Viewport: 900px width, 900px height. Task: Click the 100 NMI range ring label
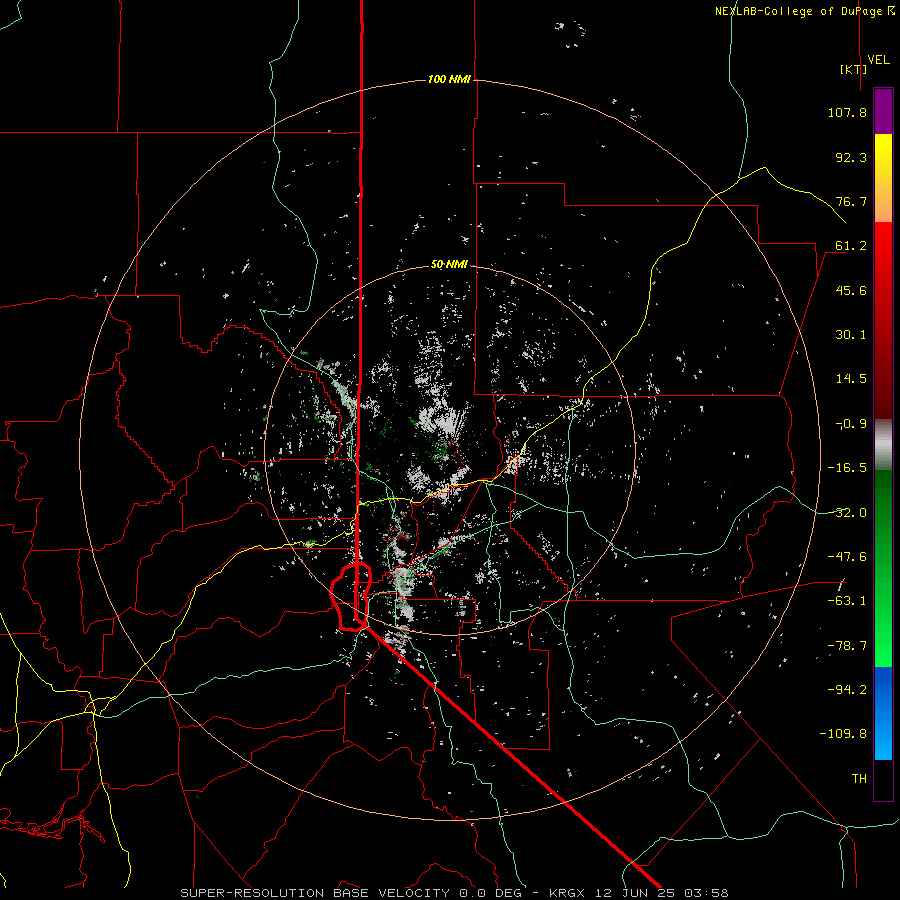point(449,79)
